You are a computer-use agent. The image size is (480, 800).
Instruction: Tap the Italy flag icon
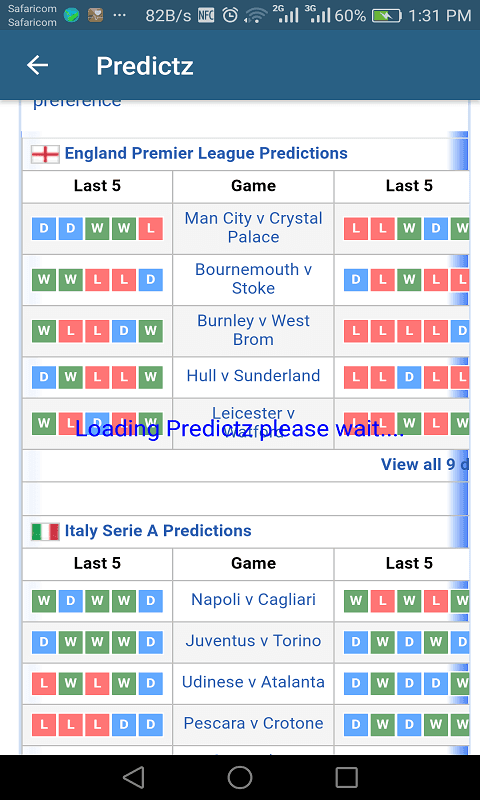pos(45,532)
